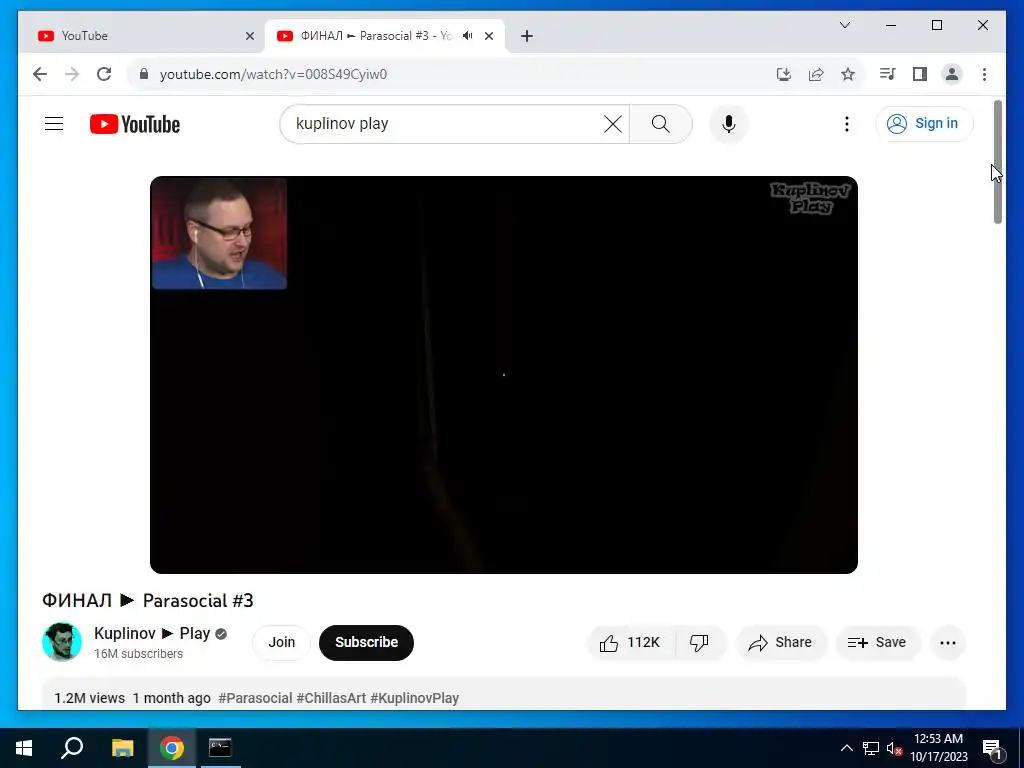Click the 1.2M views text

pyautogui.click(x=89, y=698)
